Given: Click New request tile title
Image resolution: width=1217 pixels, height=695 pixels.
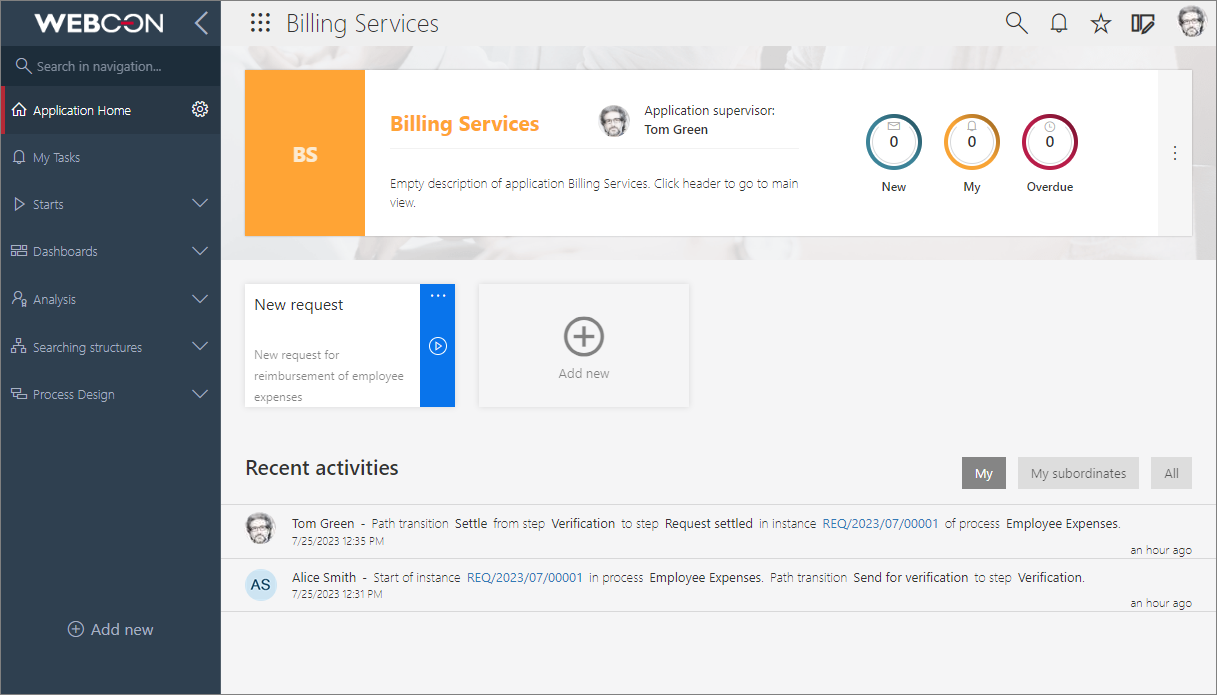Looking at the screenshot, I should 299,305.
